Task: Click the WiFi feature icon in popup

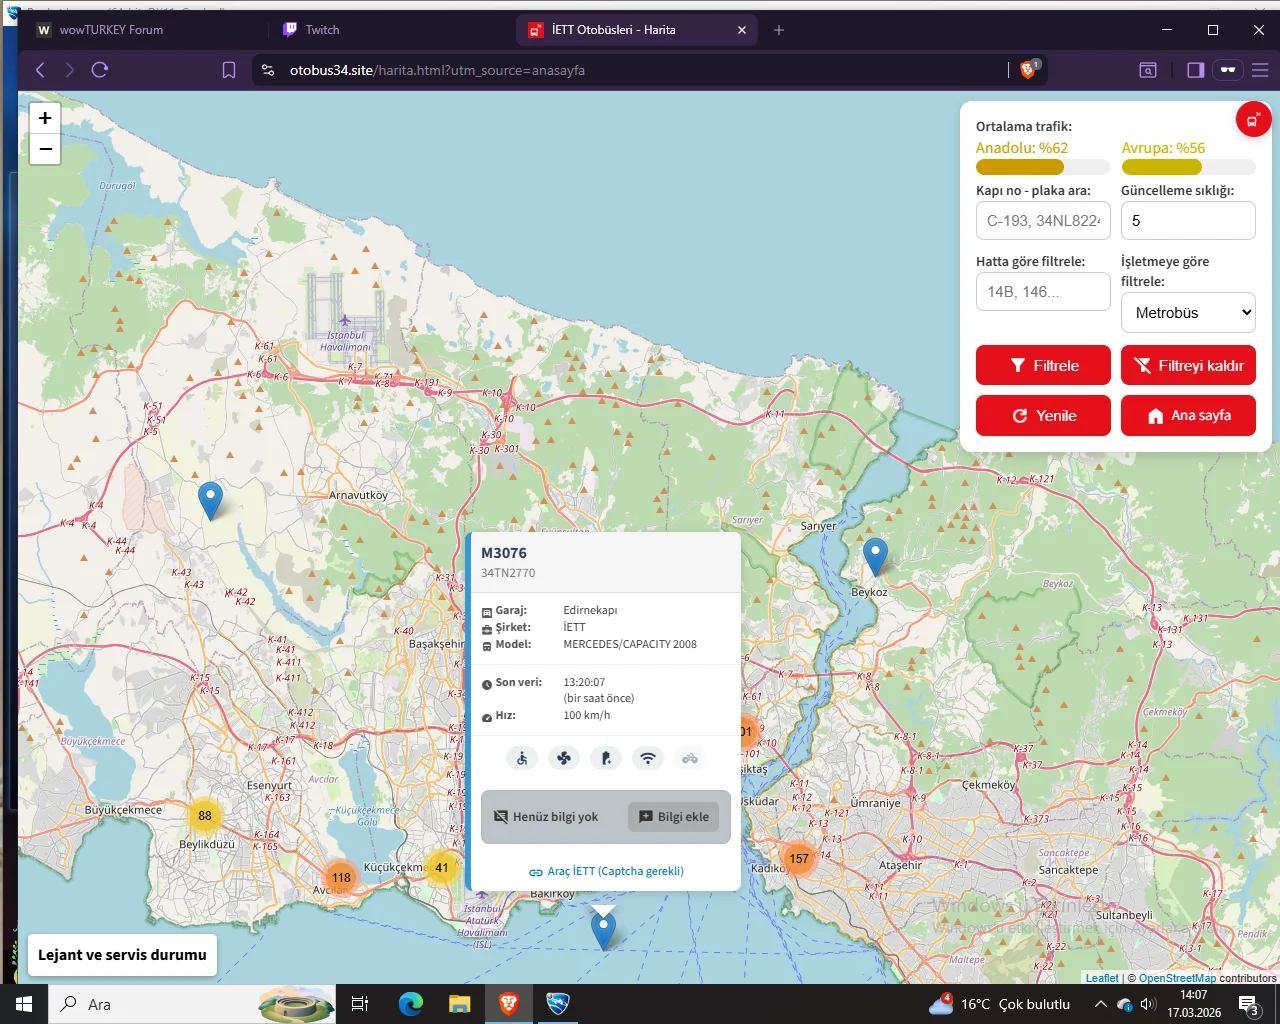Action: click(x=648, y=758)
